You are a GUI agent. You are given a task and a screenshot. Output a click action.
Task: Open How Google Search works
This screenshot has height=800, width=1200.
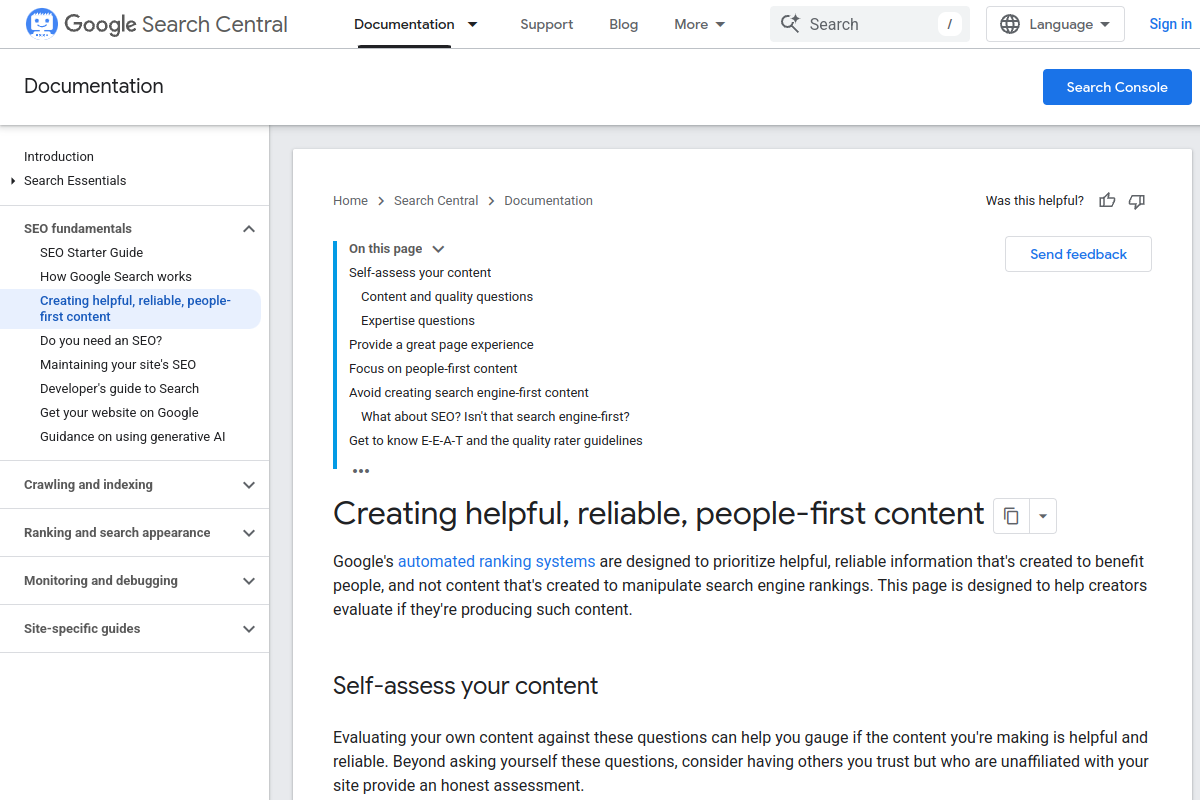point(116,277)
